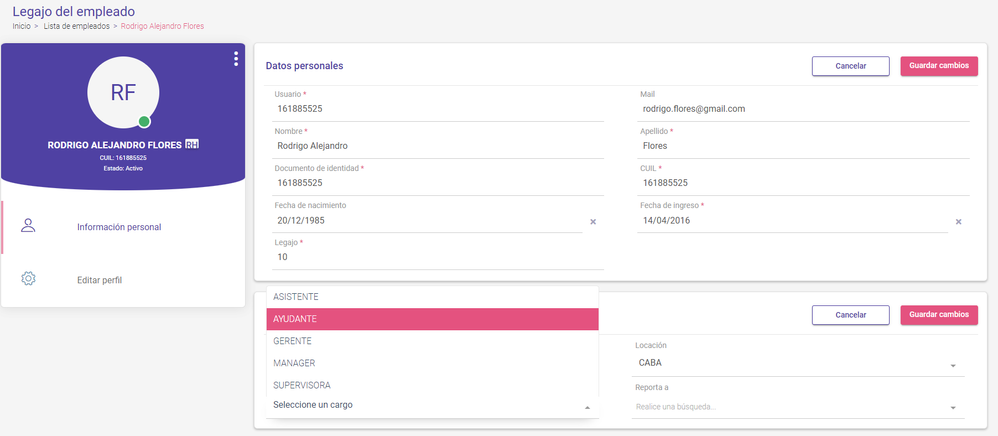This screenshot has height=436, width=998.
Task: Collapse the Seleccione un cargo dropdown
Action: click(x=587, y=407)
